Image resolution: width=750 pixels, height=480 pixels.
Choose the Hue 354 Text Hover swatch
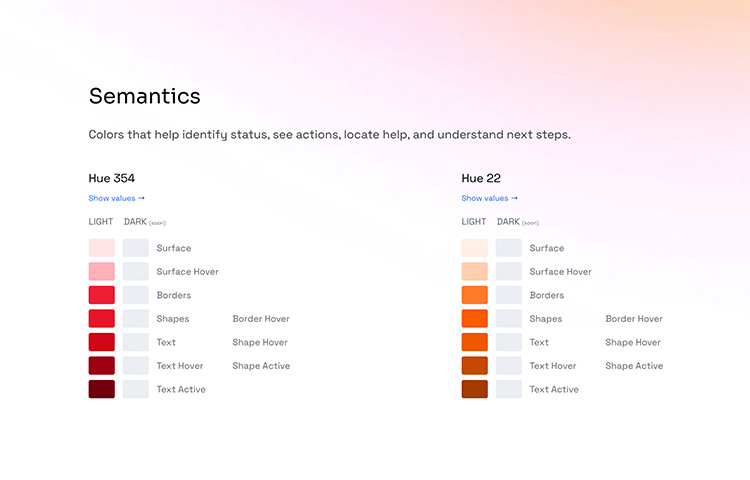pos(101,366)
